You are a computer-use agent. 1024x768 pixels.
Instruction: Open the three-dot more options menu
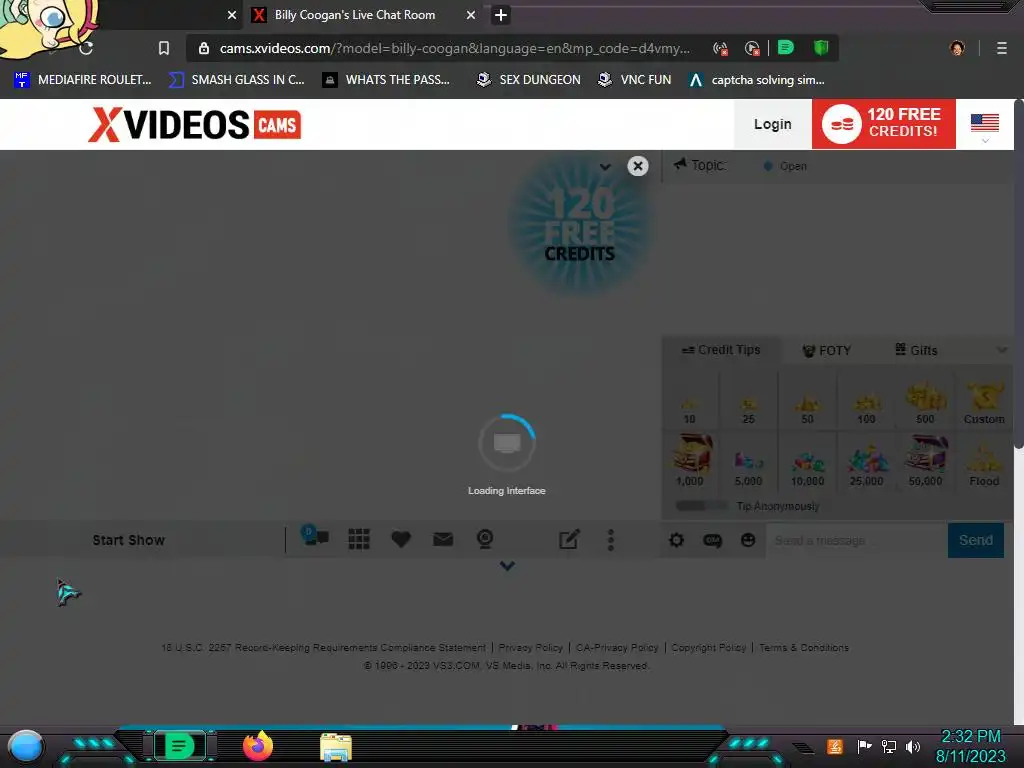611,540
